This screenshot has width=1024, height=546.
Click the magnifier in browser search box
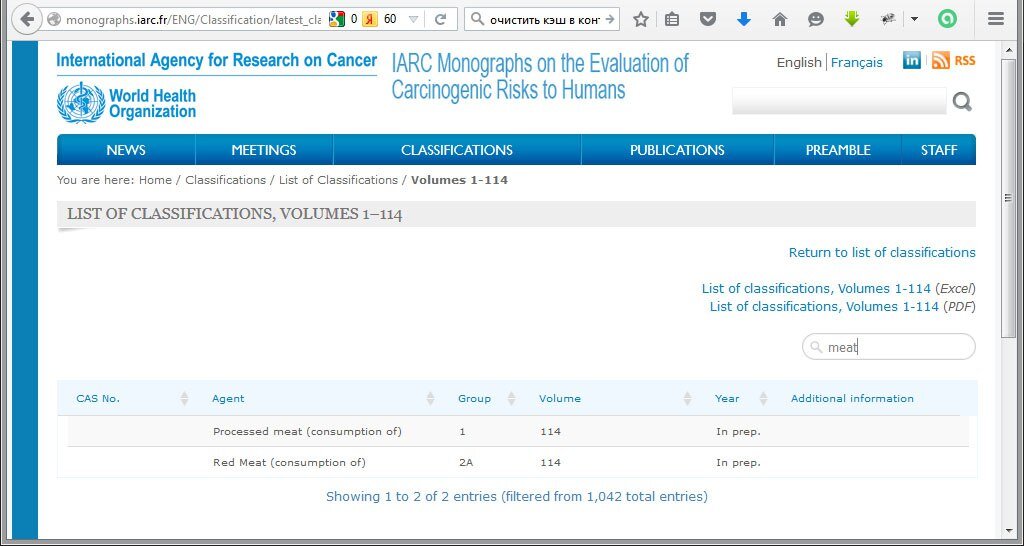[x=478, y=20]
